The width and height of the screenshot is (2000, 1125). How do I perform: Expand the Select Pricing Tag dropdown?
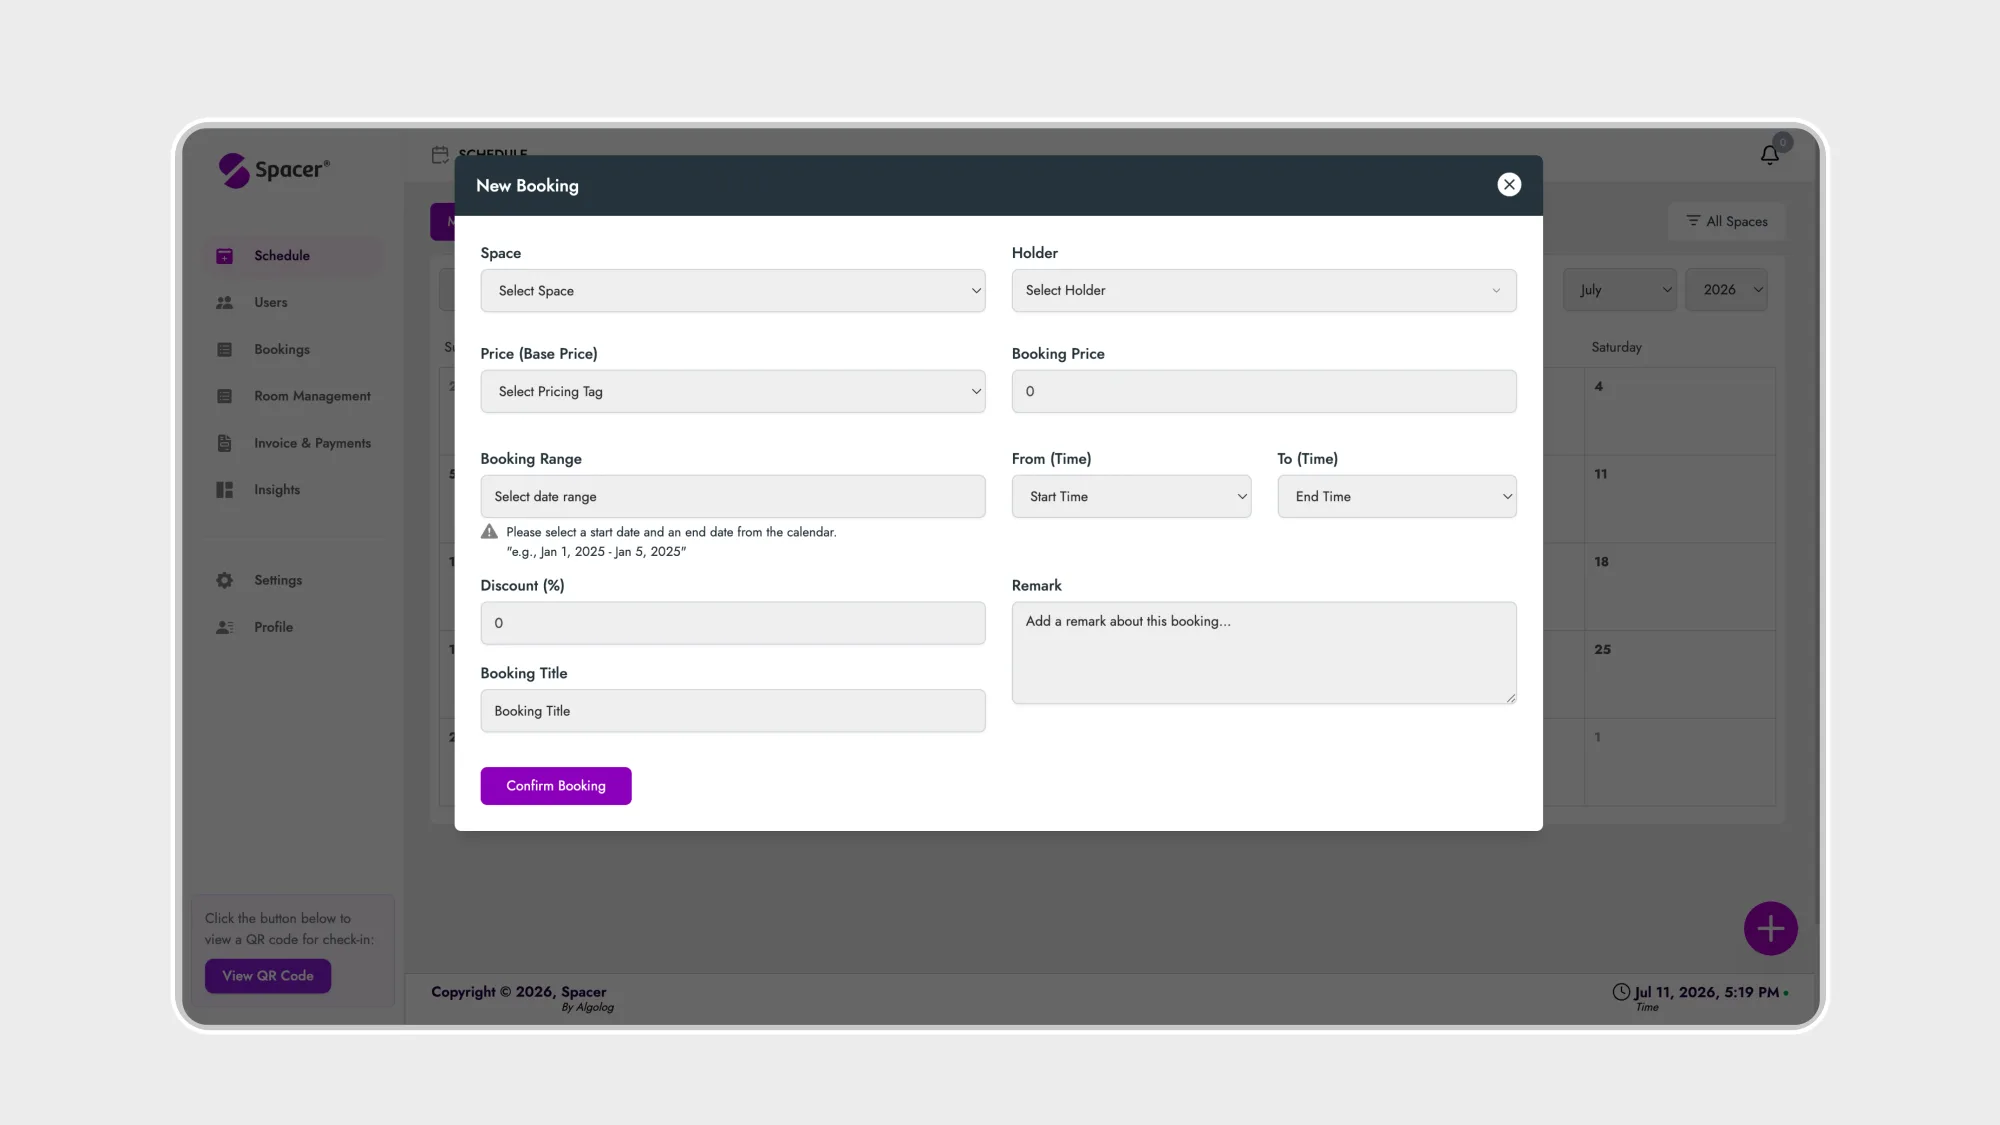coord(732,391)
